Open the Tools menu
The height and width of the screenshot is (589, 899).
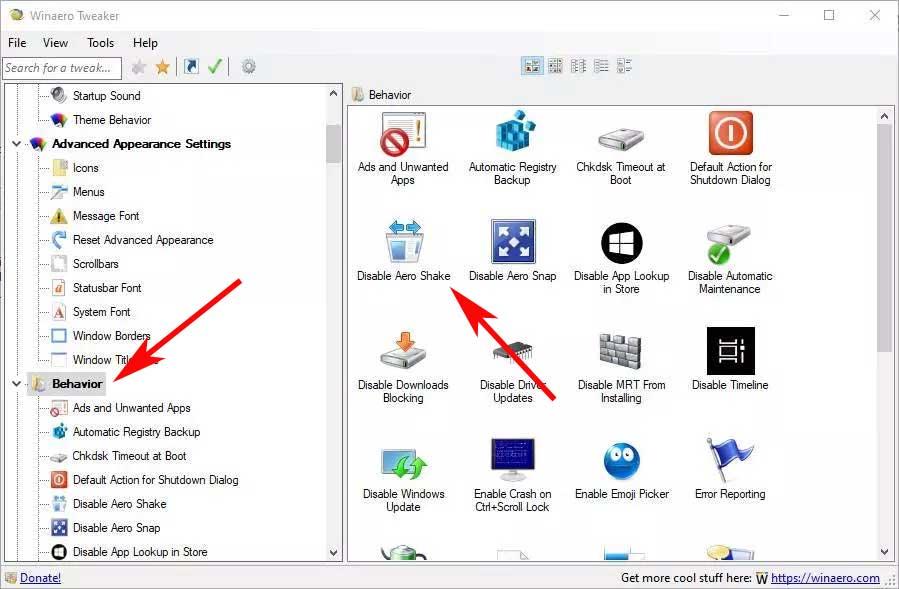tap(100, 43)
